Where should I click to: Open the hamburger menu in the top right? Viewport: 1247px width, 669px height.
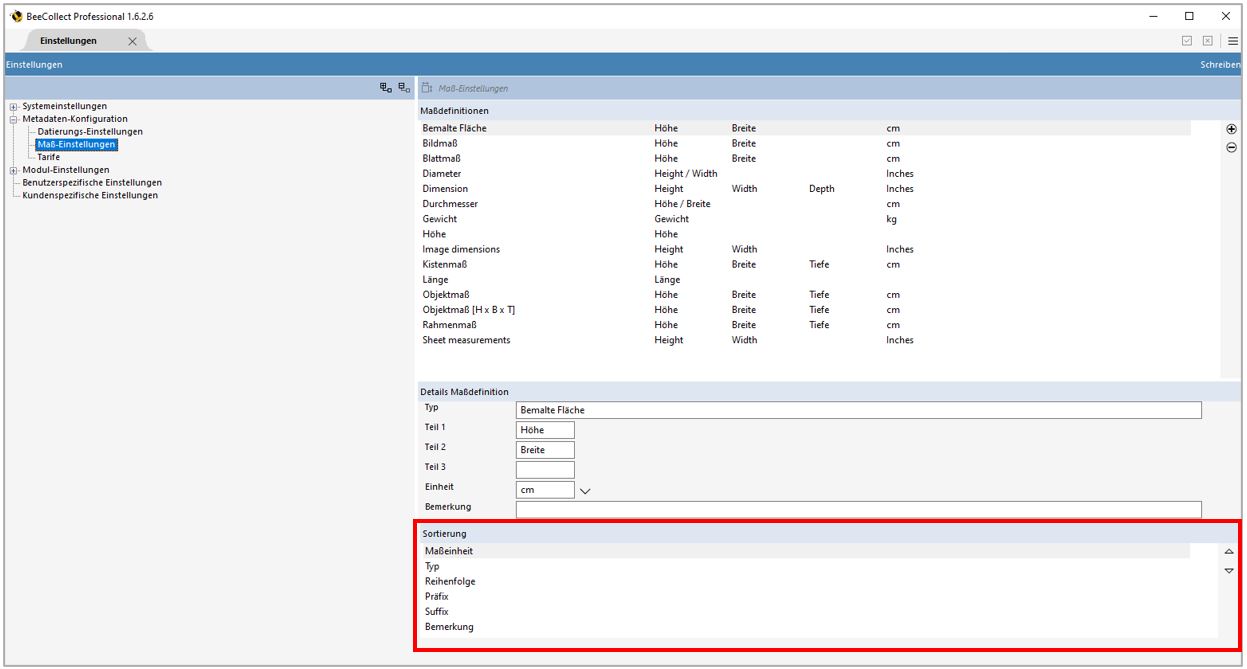[1233, 41]
